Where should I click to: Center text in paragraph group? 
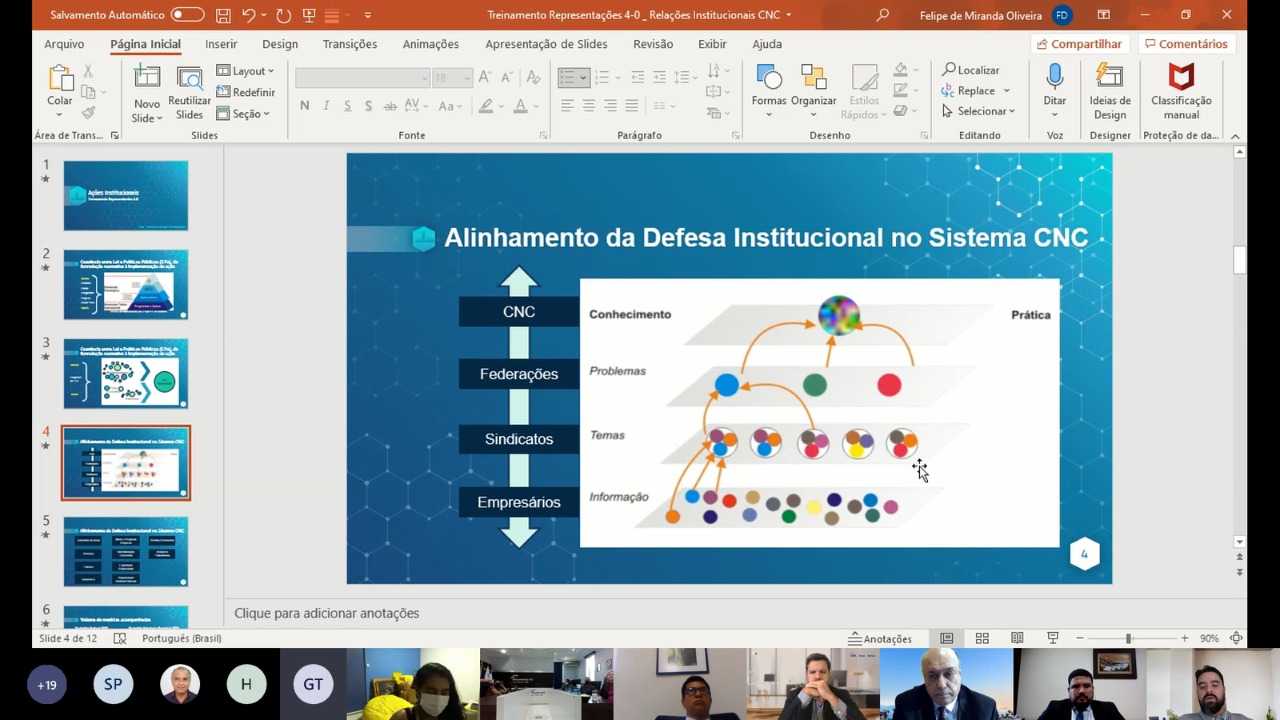coord(589,106)
